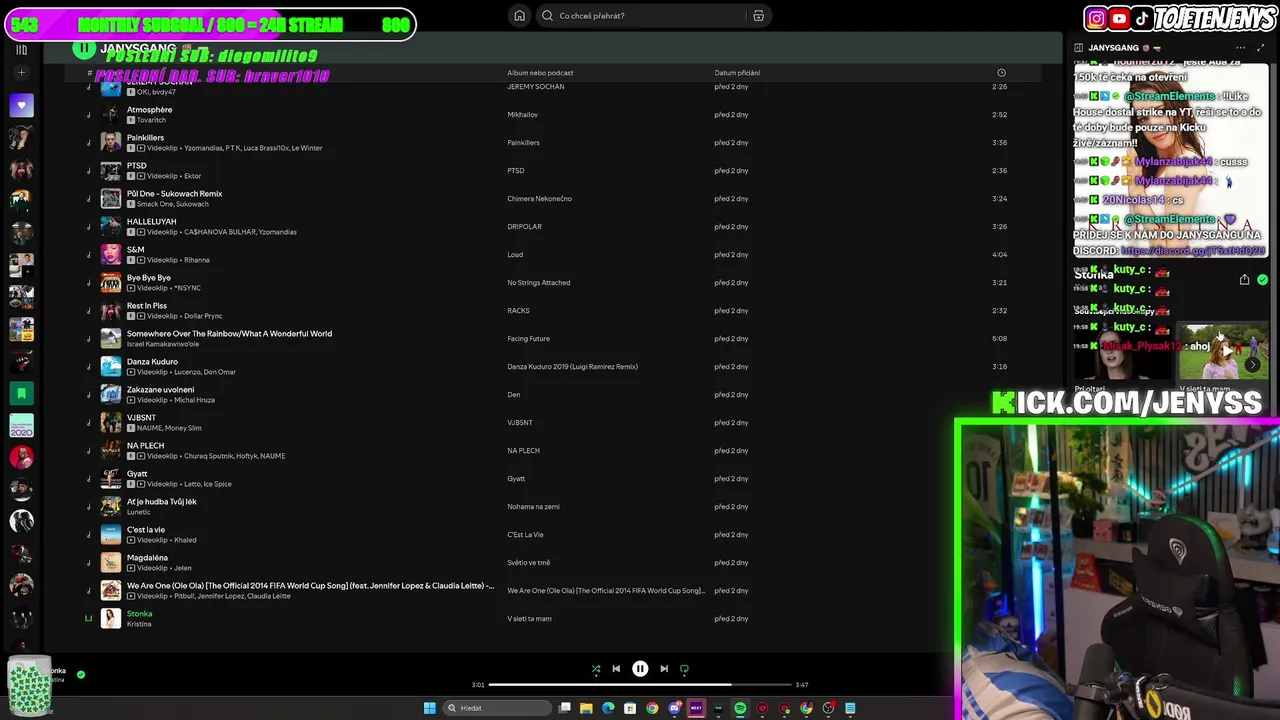Open the 2020 playlist thumbnail in sidebar
This screenshot has height=720, width=1280.
(x=21, y=425)
